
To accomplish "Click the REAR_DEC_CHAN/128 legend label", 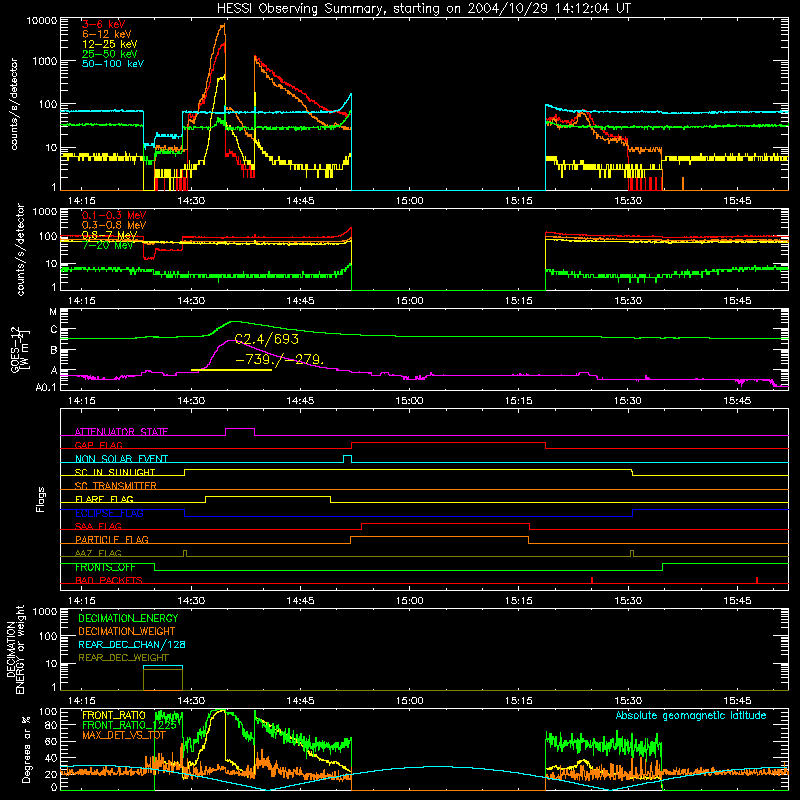I will point(132,644).
